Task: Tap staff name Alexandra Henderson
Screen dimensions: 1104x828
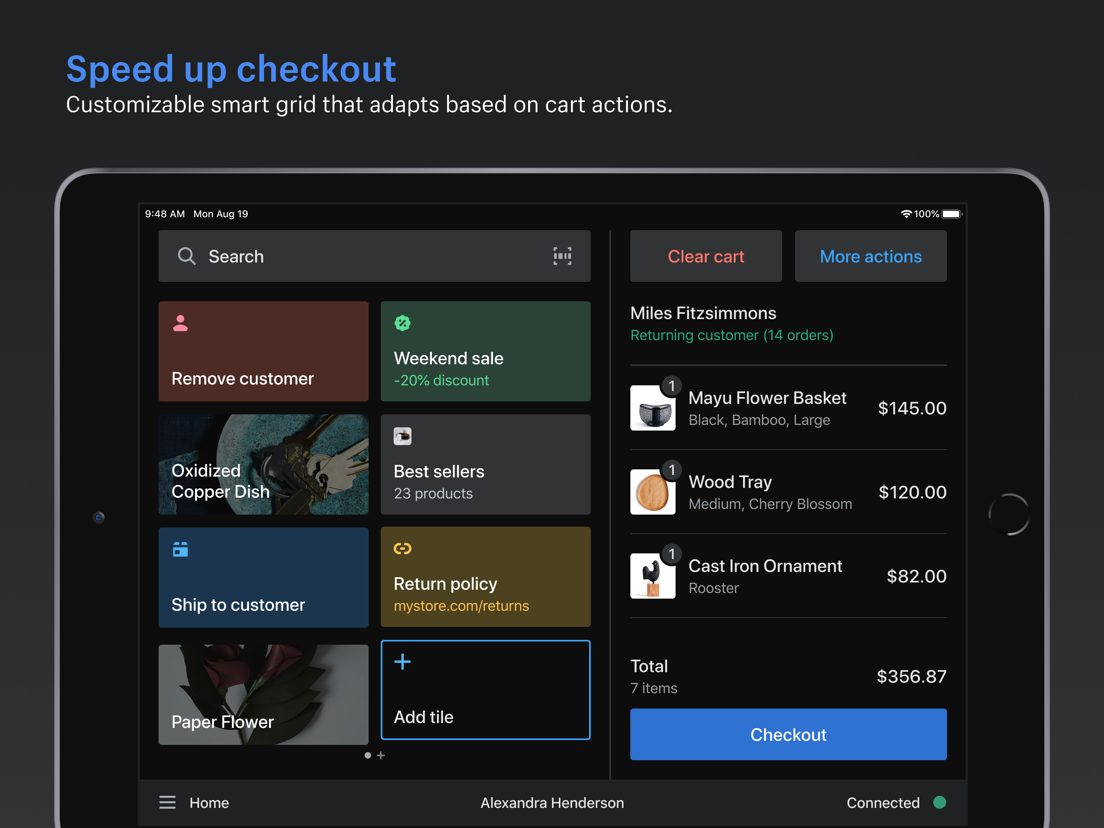Action: 552,802
